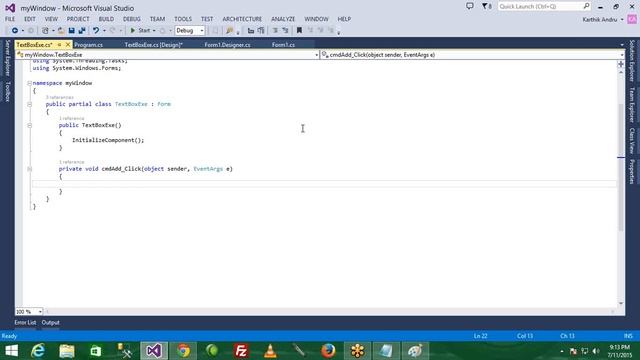This screenshot has width=640, height=360.
Task: Uncomment the selected lines
Action: tap(285, 31)
